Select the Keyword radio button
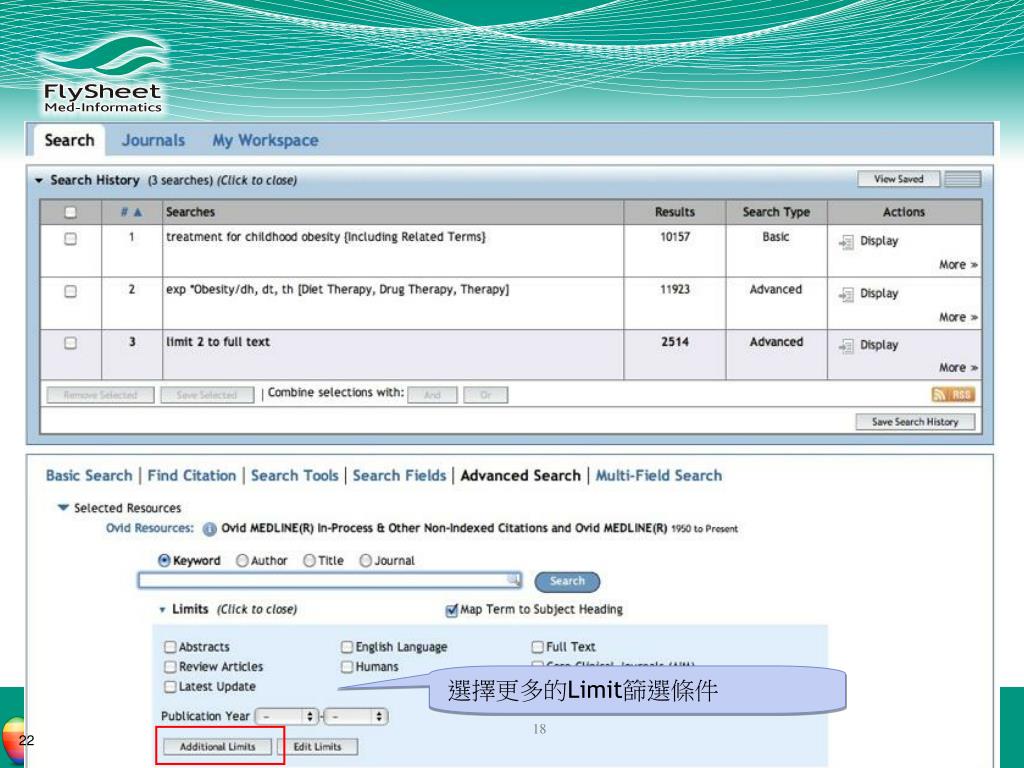Image resolution: width=1024 pixels, height=768 pixels. tap(165, 560)
